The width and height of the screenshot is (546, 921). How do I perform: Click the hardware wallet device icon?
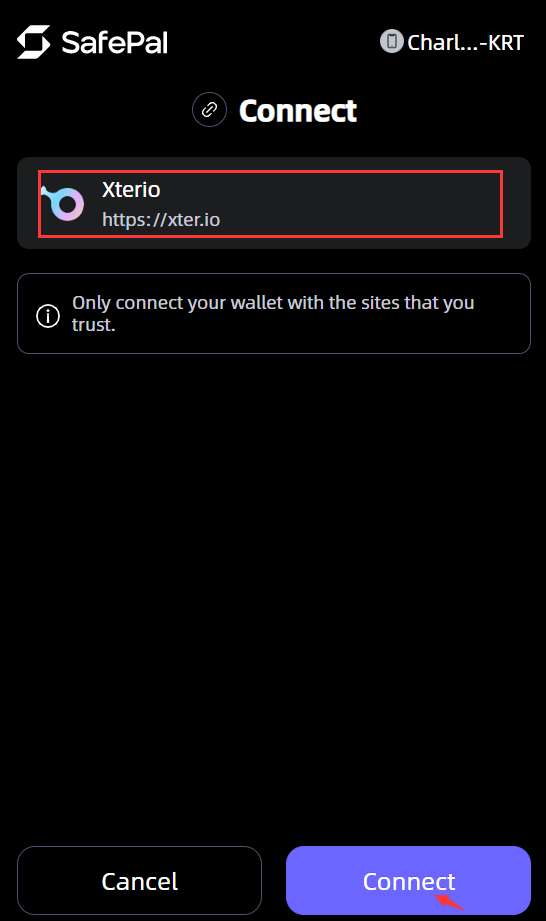coord(392,42)
